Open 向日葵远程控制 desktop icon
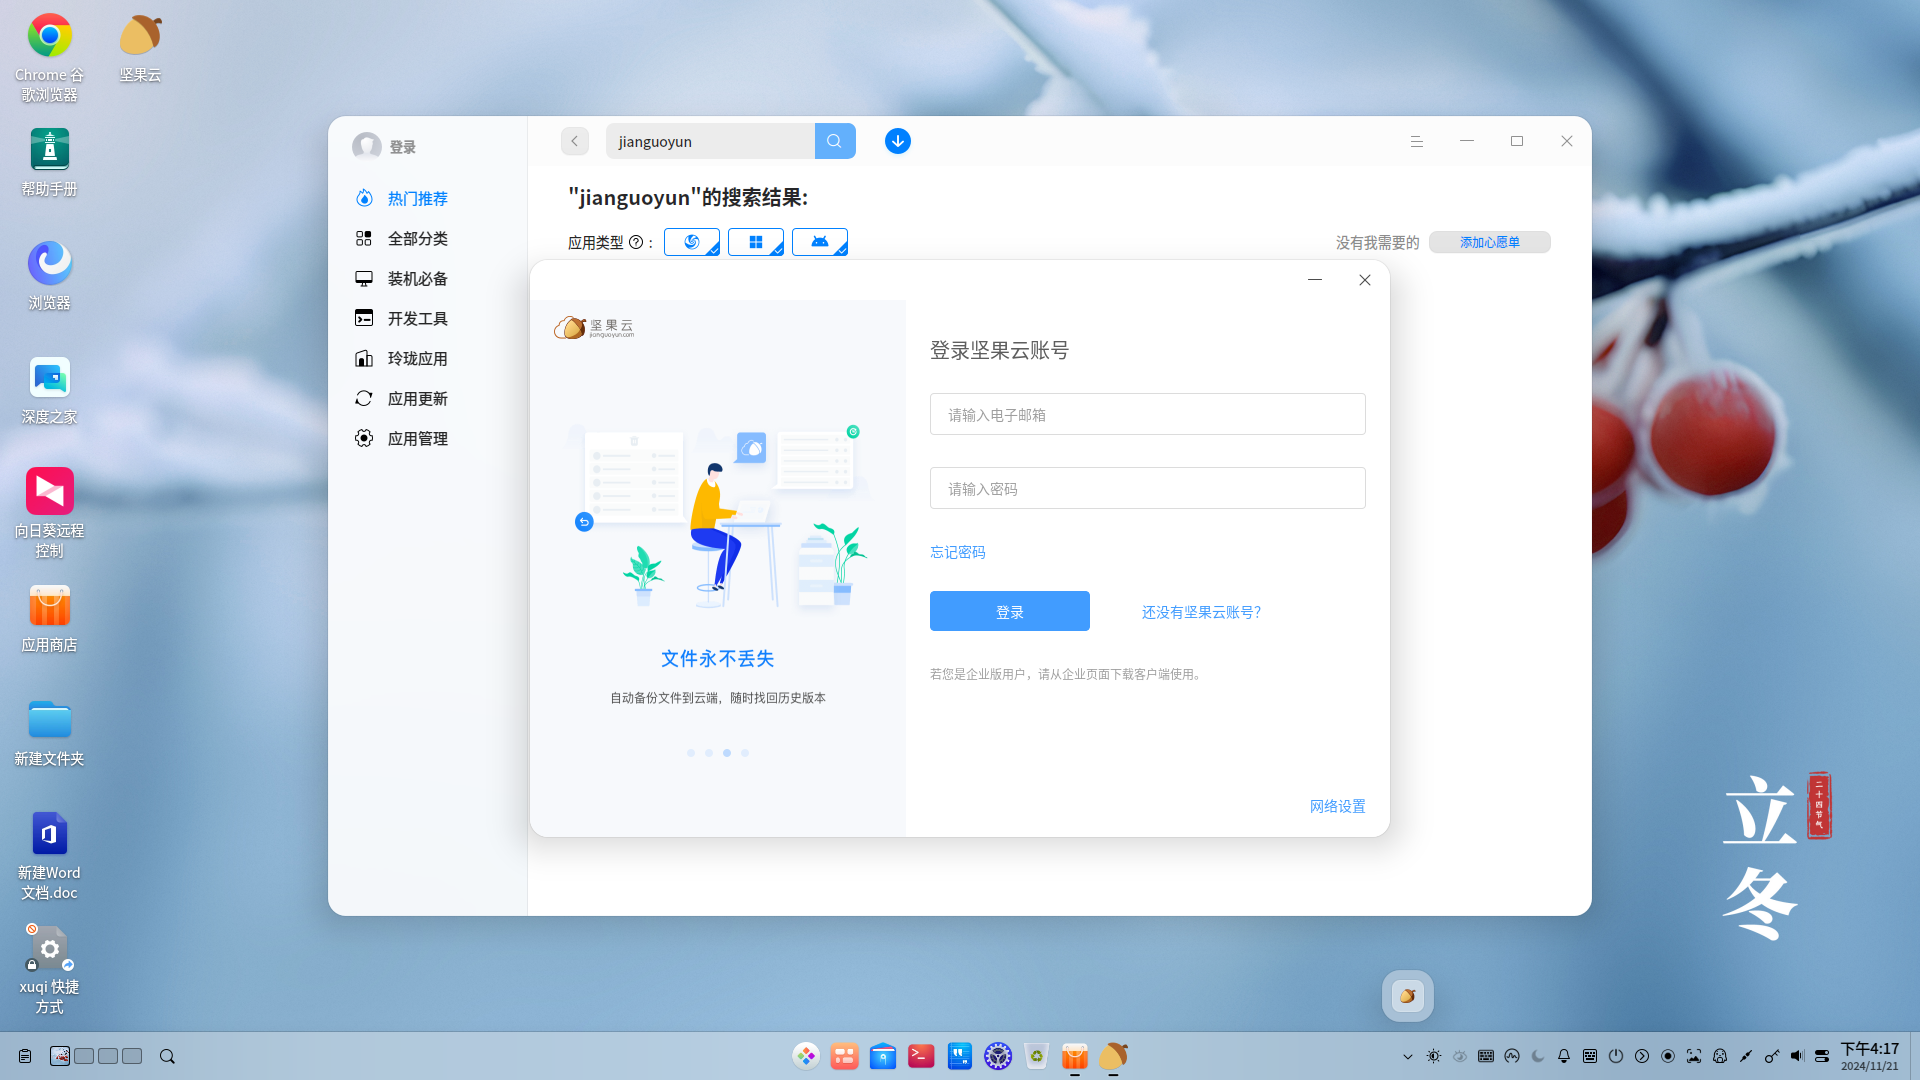 (49, 513)
